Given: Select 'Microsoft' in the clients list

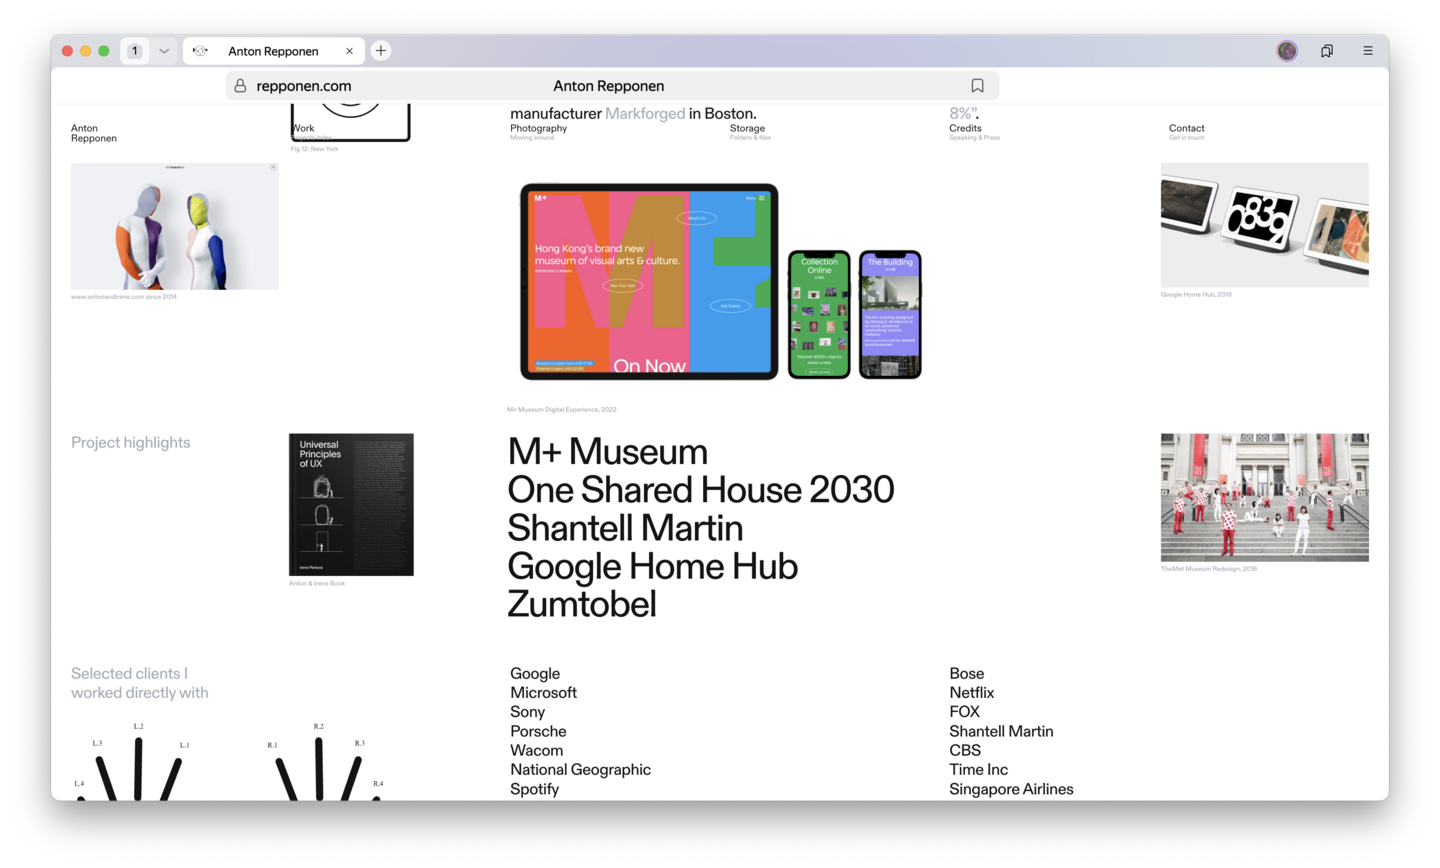Looking at the screenshot, I should 543,693.
